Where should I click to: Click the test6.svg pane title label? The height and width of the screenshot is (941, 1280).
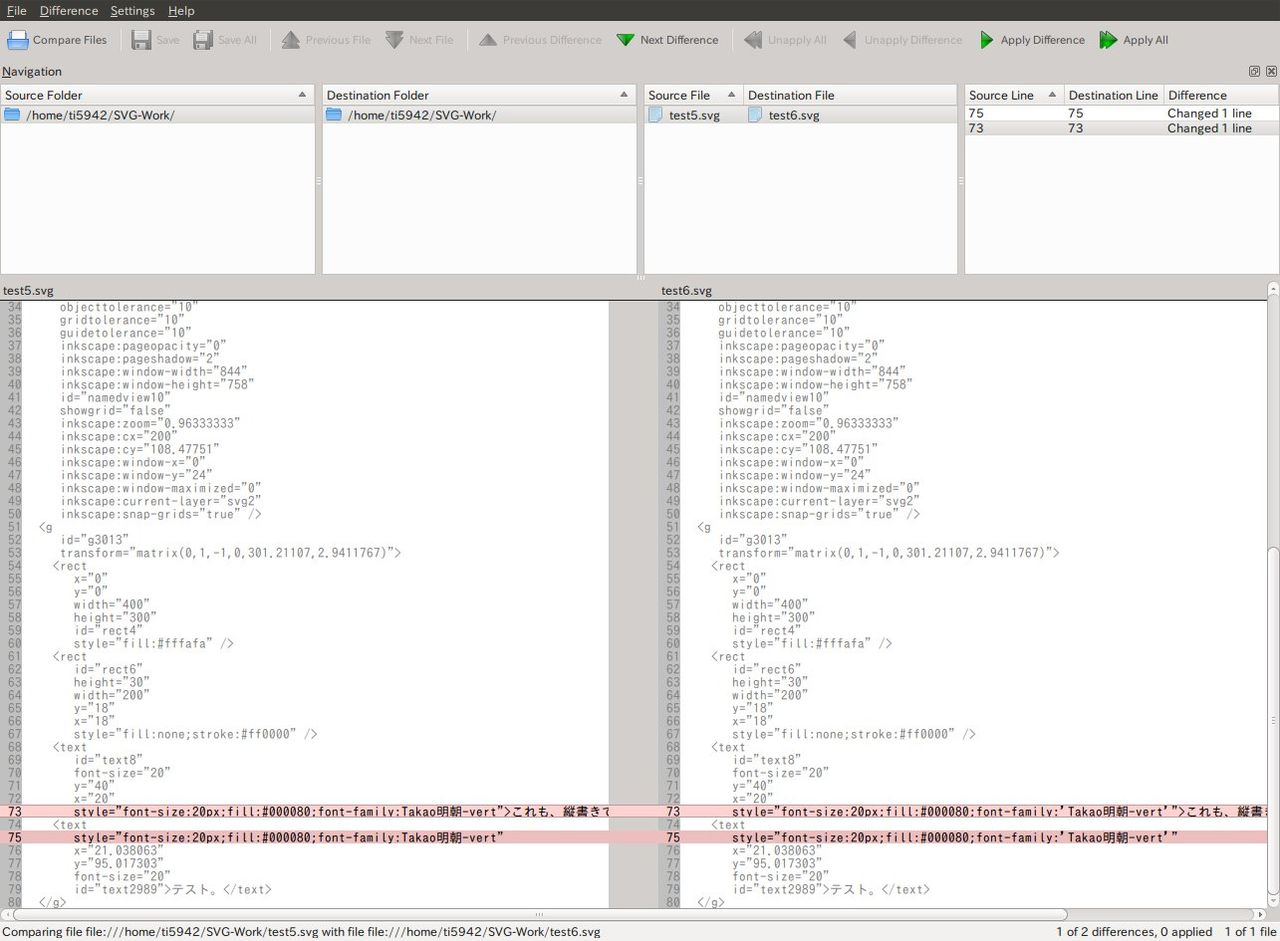point(686,291)
